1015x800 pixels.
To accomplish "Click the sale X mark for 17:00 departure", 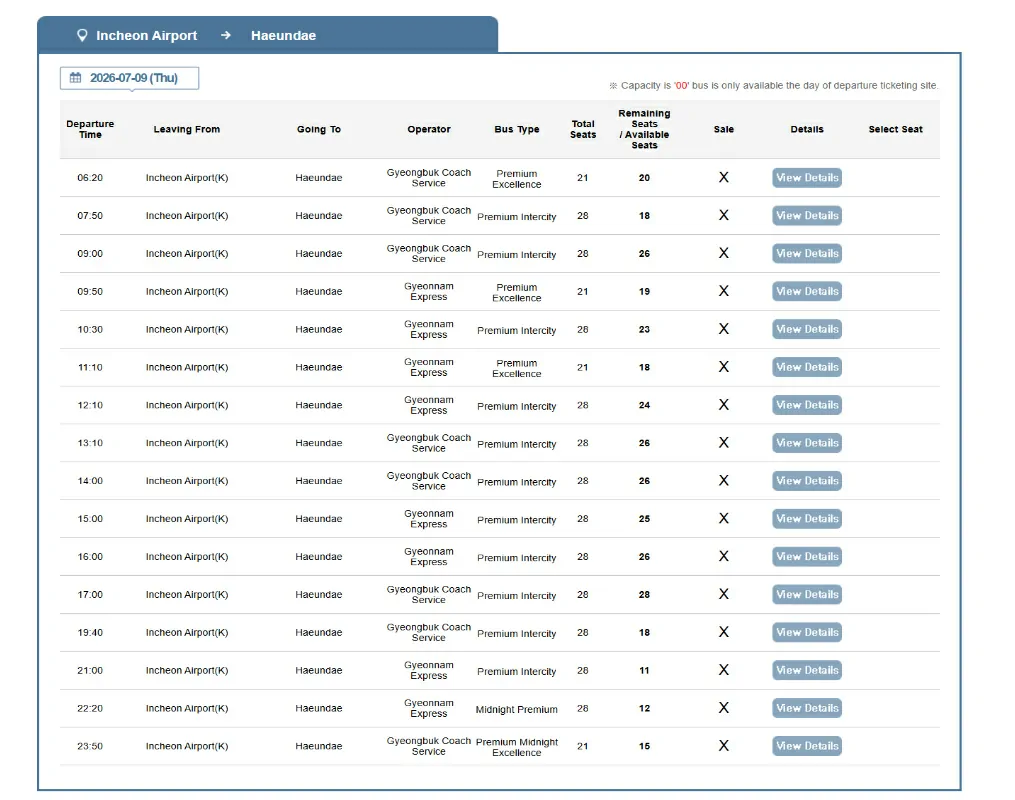I will pos(724,594).
